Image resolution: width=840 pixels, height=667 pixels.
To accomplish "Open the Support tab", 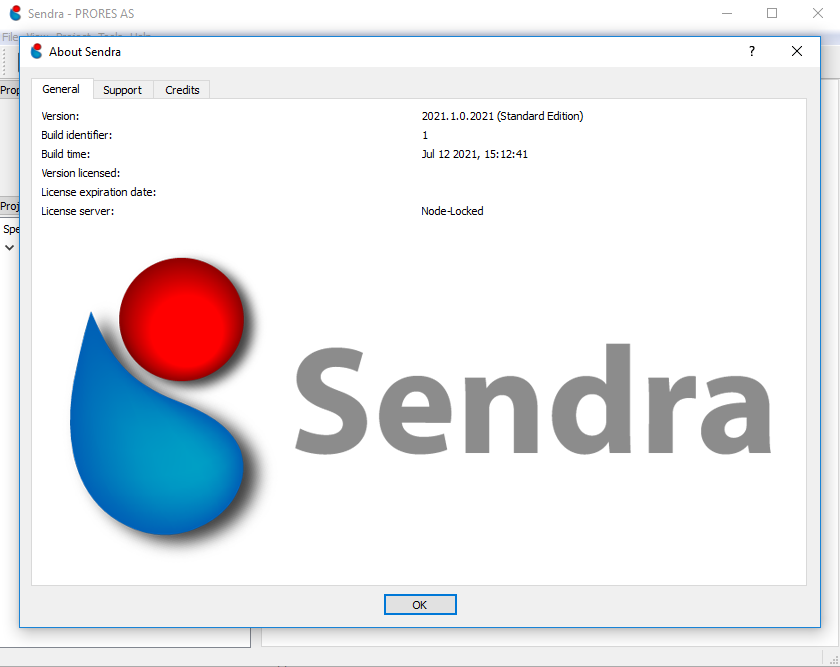I will pyautogui.click(x=122, y=90).
